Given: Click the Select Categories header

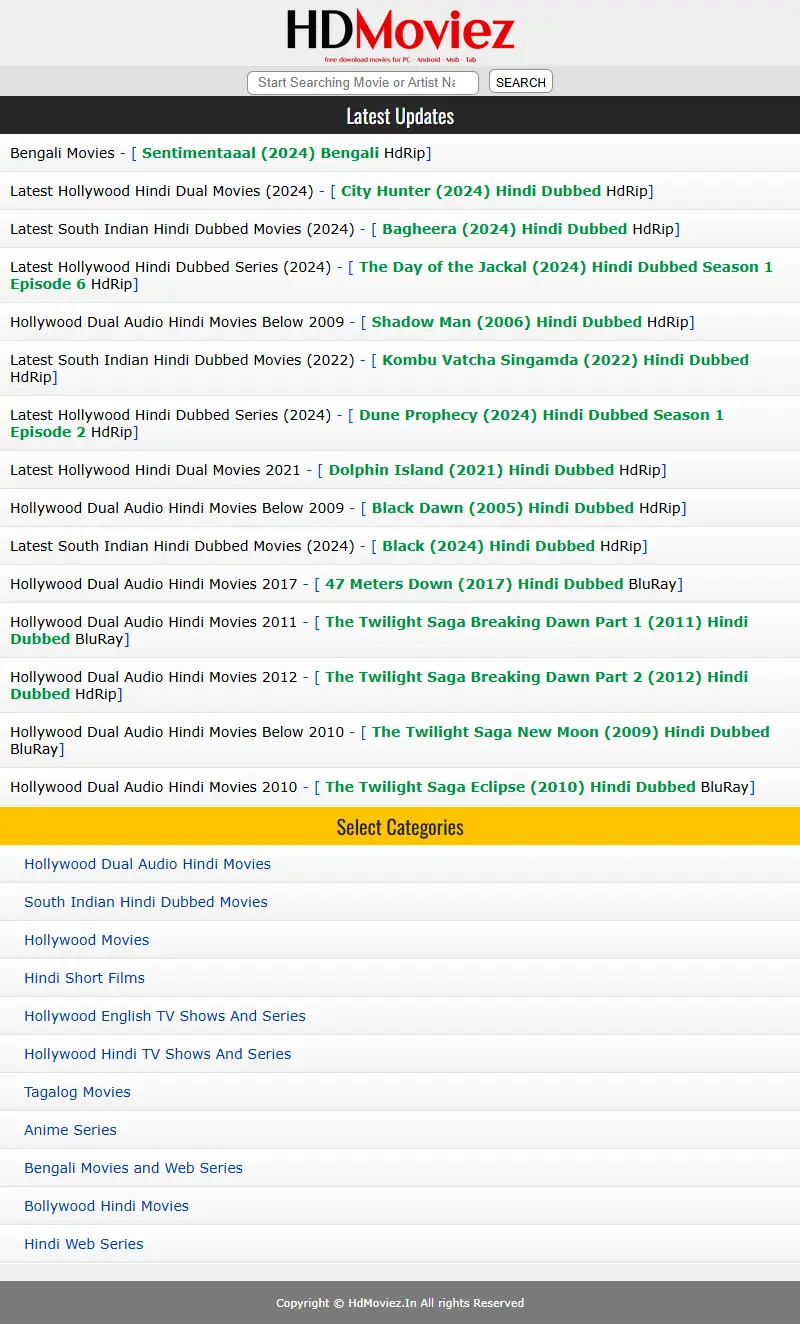Looking at the screenshot, I should tap(400, 827).
